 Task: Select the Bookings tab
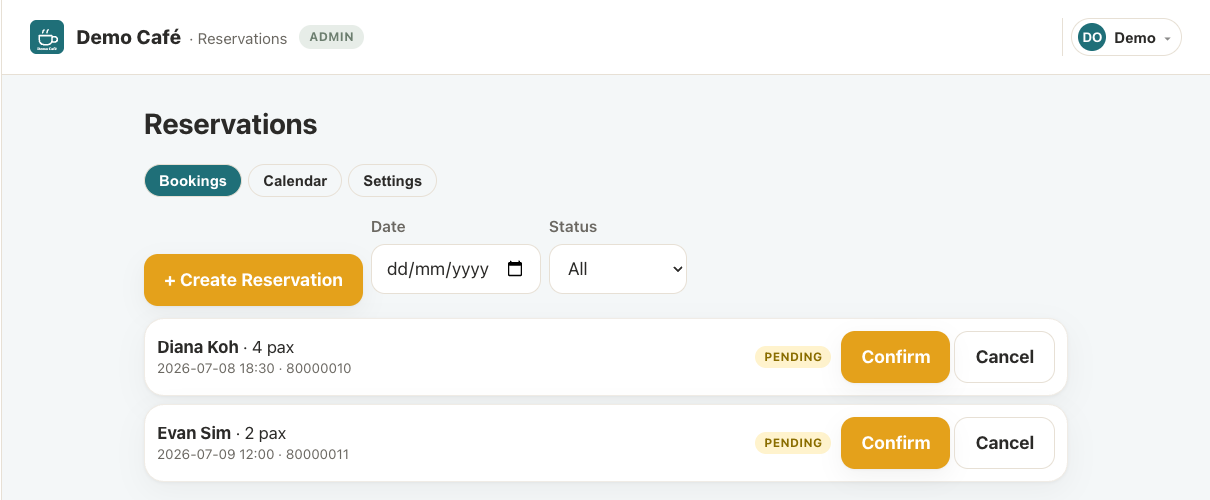click(193, 180)
